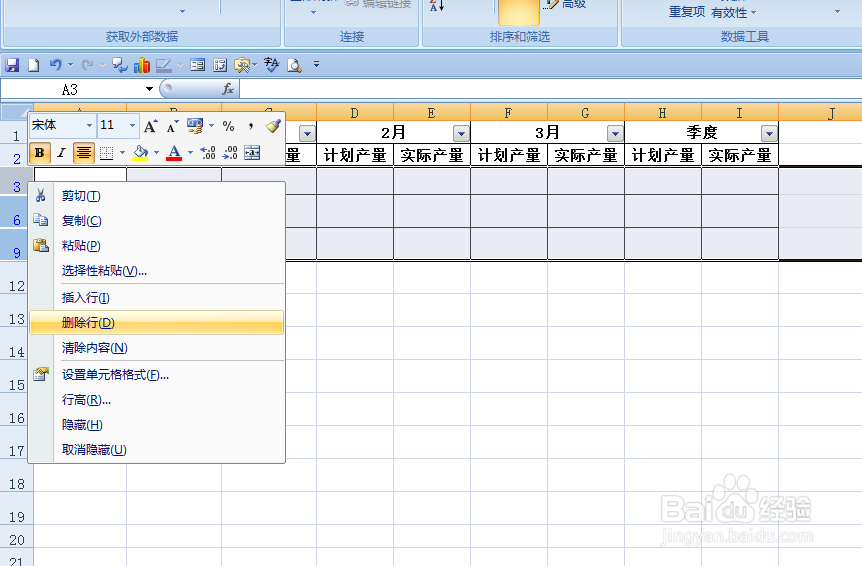
Task: Select 删除行(D) in the context menu
Action: (157, 323)
